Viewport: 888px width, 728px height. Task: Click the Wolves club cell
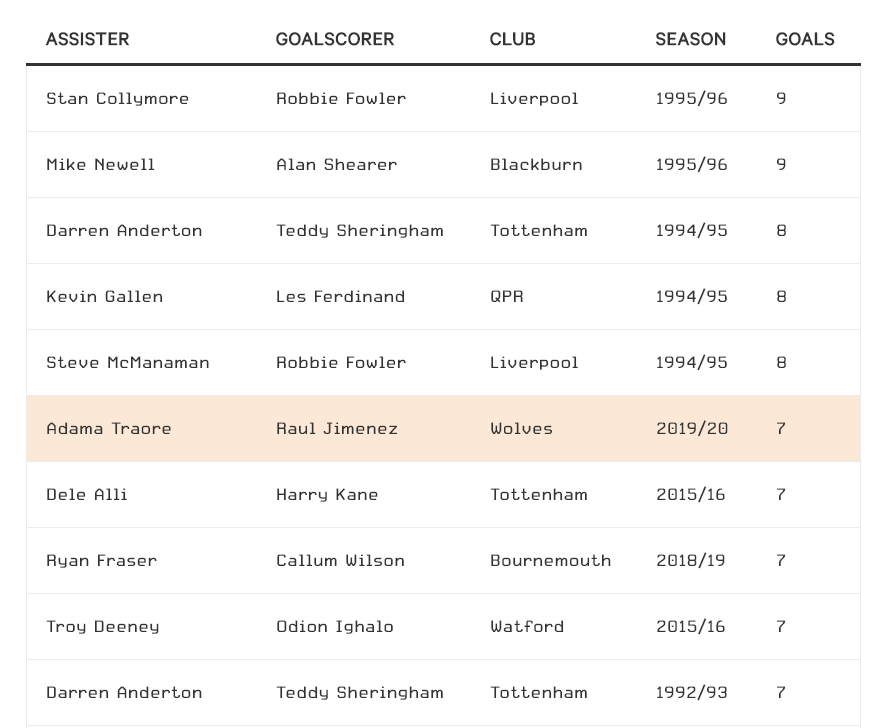coord(521,429)
